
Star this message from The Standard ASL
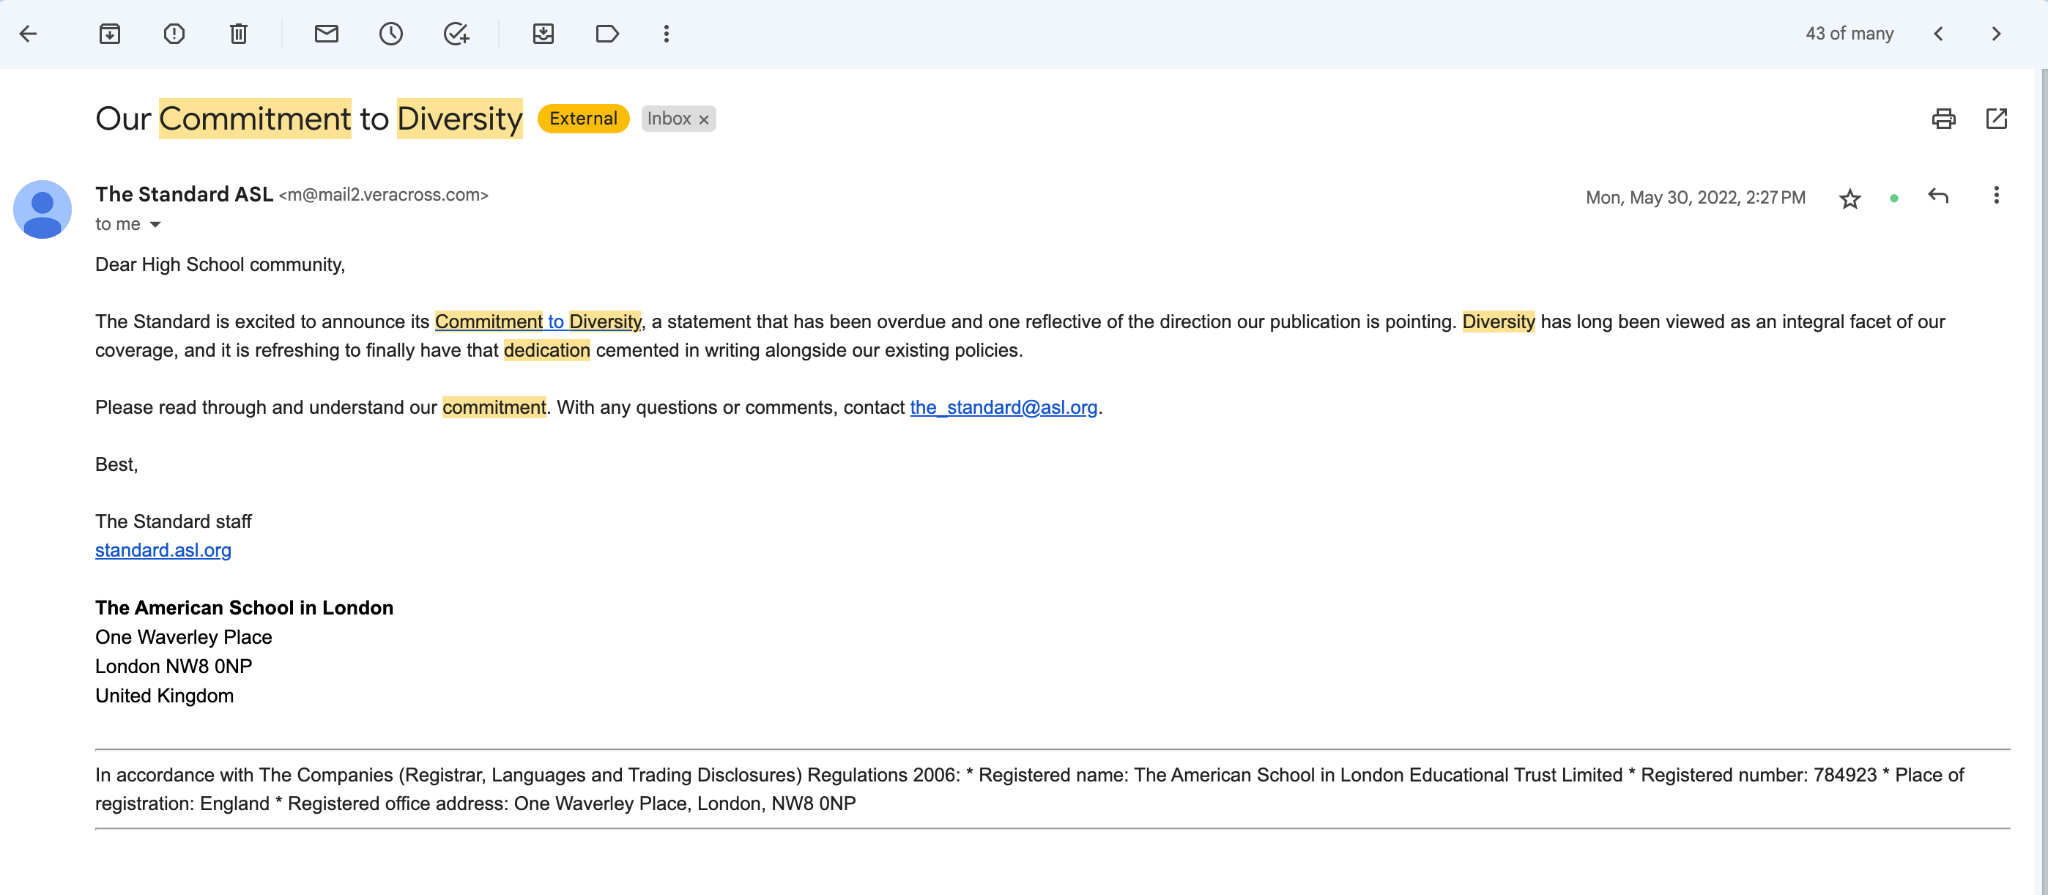click(1850, 198)
